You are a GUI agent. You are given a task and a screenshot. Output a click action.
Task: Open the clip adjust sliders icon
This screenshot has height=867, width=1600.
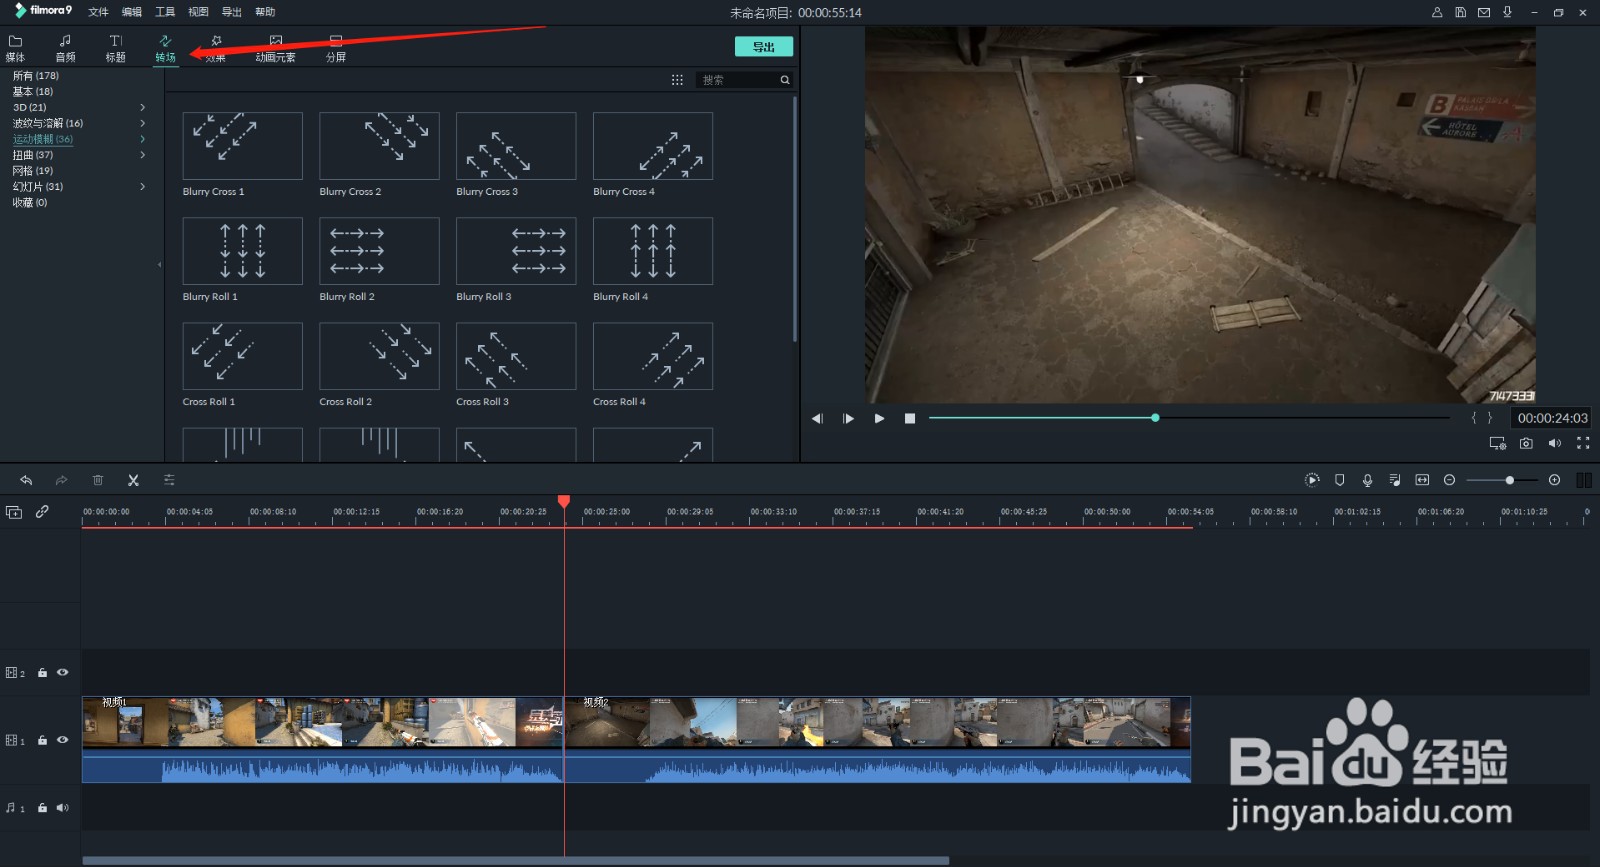tap(169, 480)
